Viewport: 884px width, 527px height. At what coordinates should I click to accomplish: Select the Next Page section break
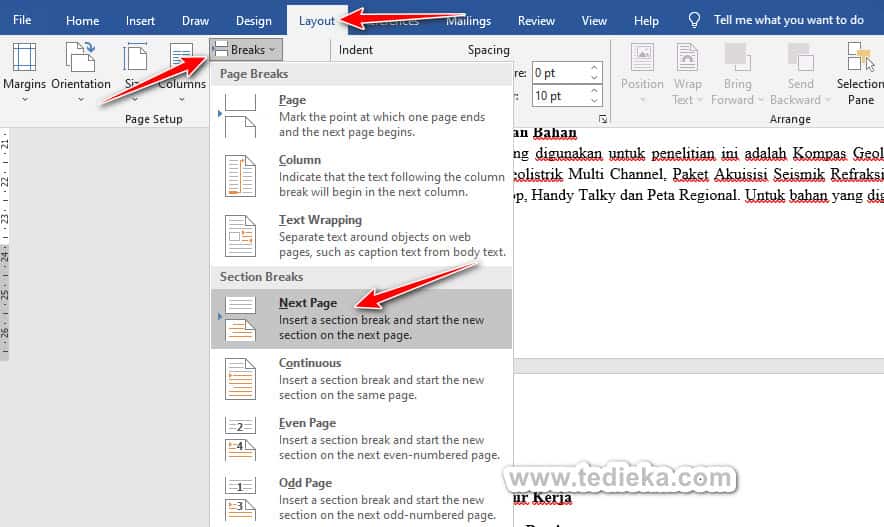(x=361, y=318)
